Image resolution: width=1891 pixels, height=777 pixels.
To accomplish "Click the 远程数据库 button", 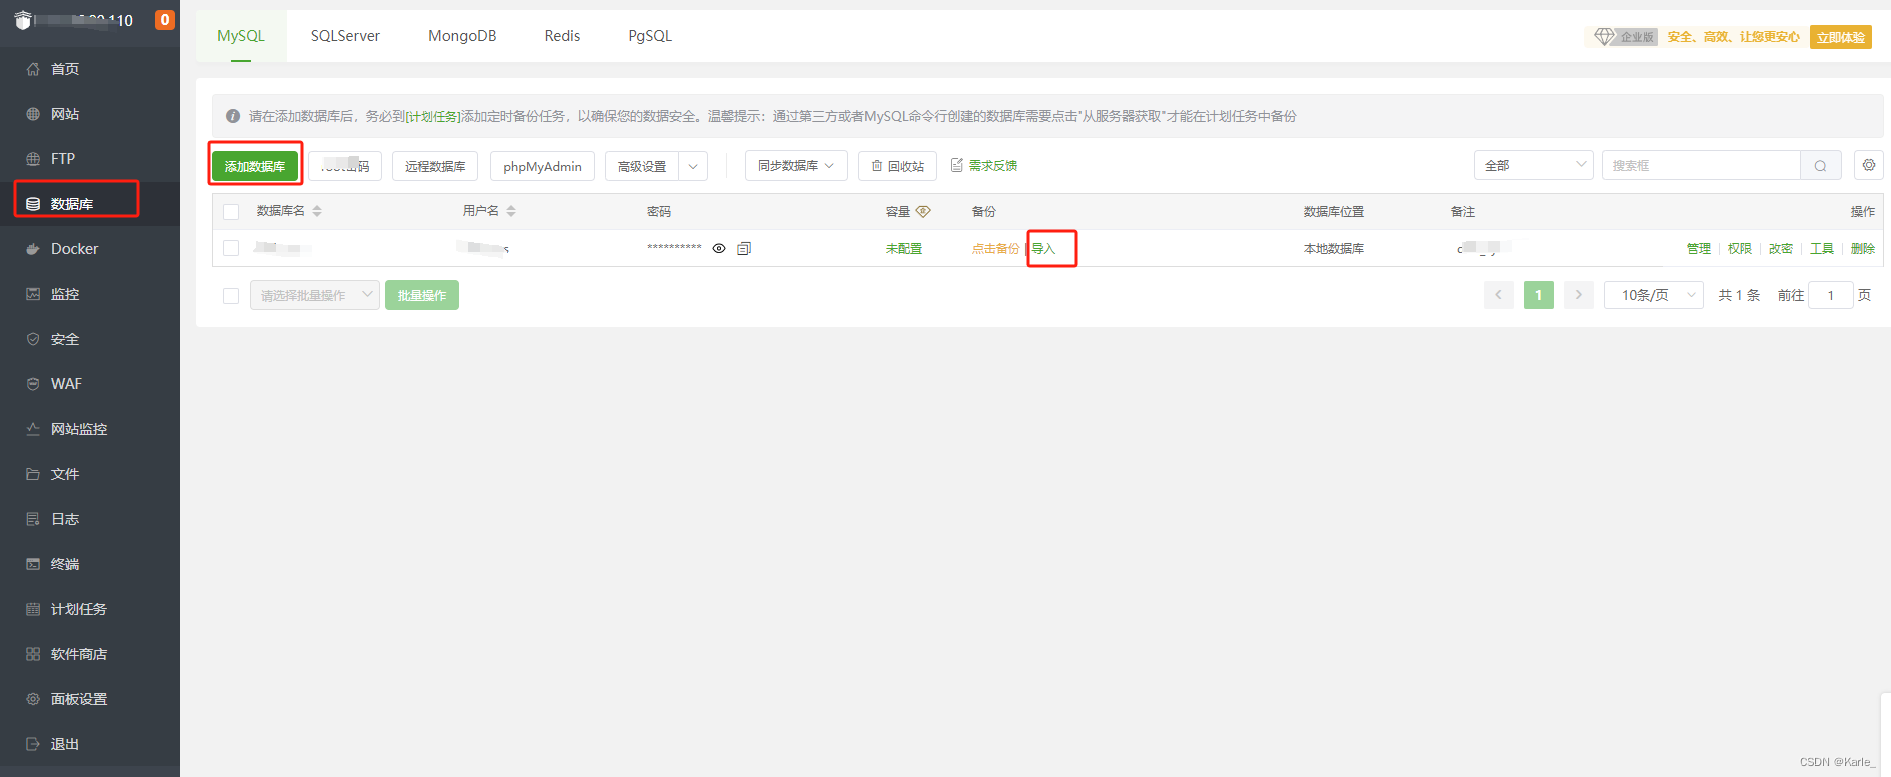I will coord(435,166).
